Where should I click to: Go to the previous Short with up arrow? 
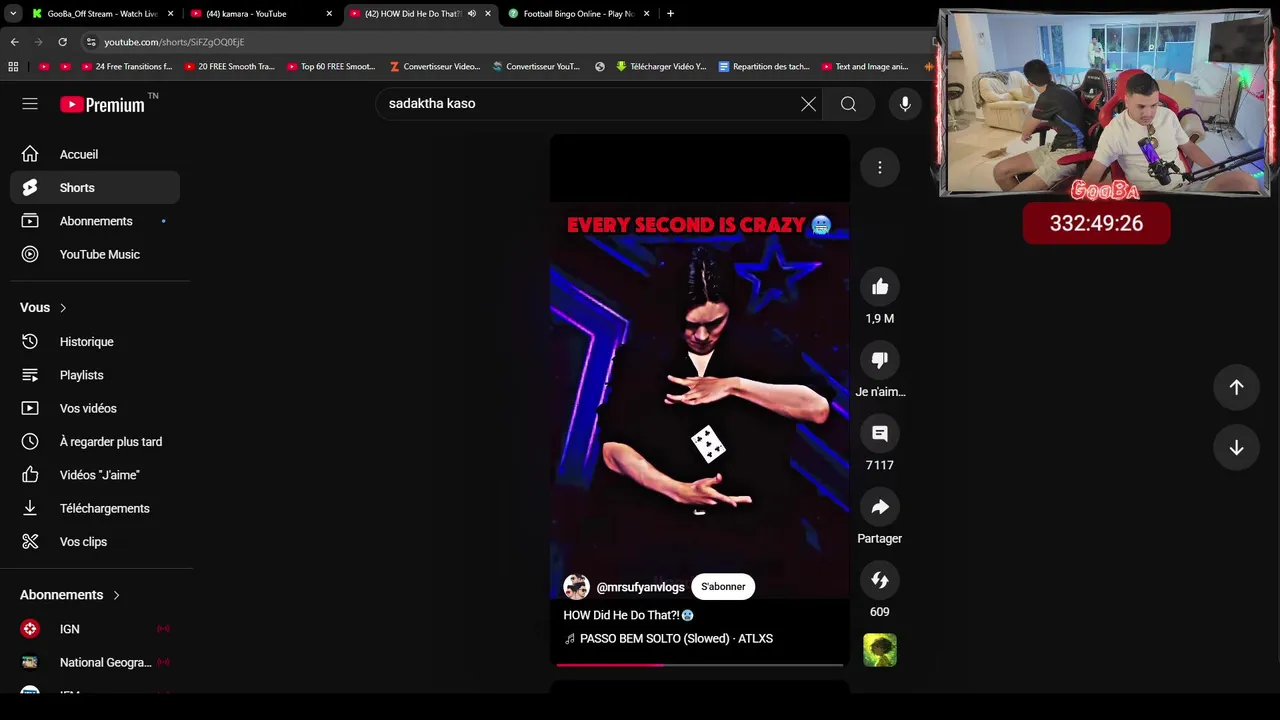pyautogui.click(x=1236, y=387)
